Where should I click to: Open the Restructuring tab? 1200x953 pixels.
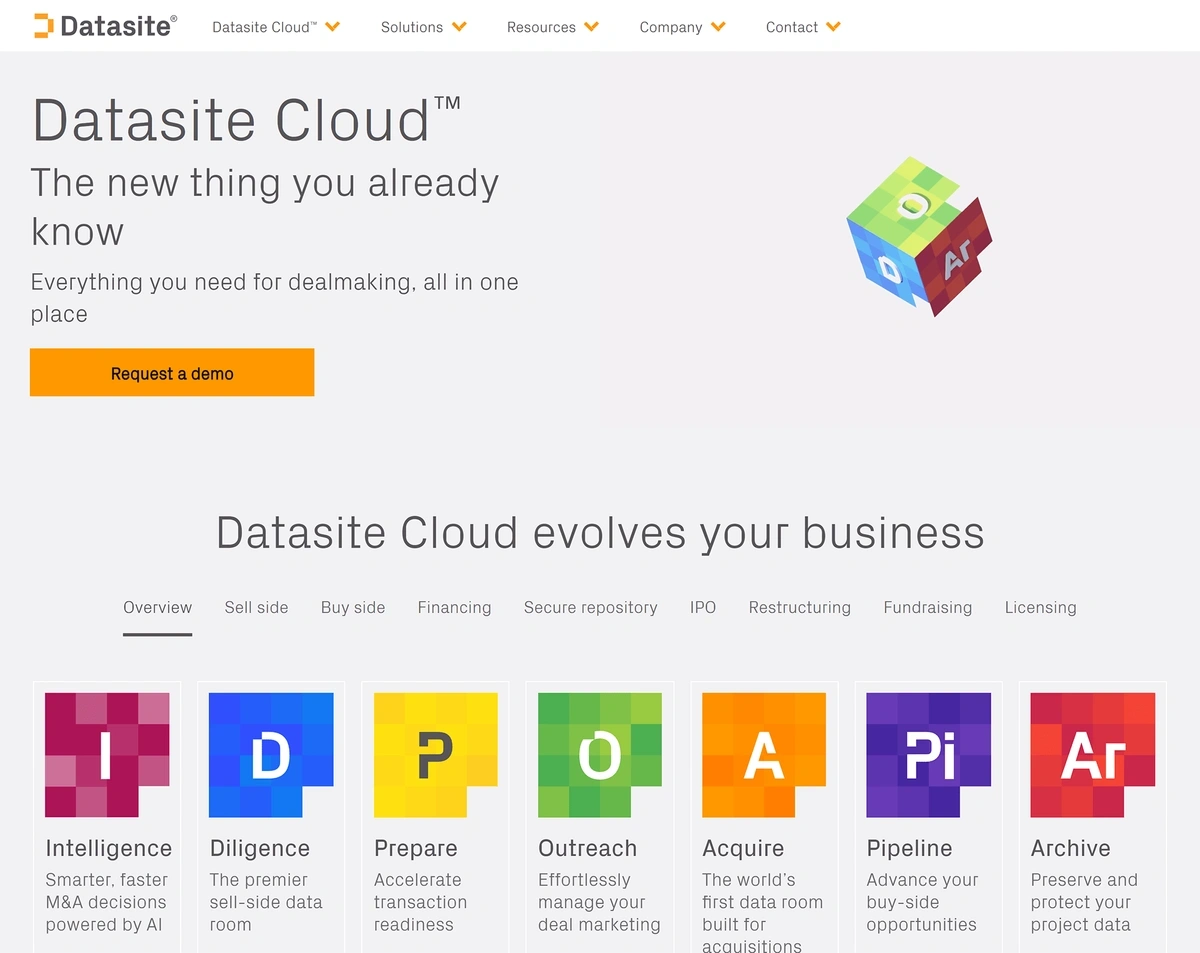click(800, 607)
